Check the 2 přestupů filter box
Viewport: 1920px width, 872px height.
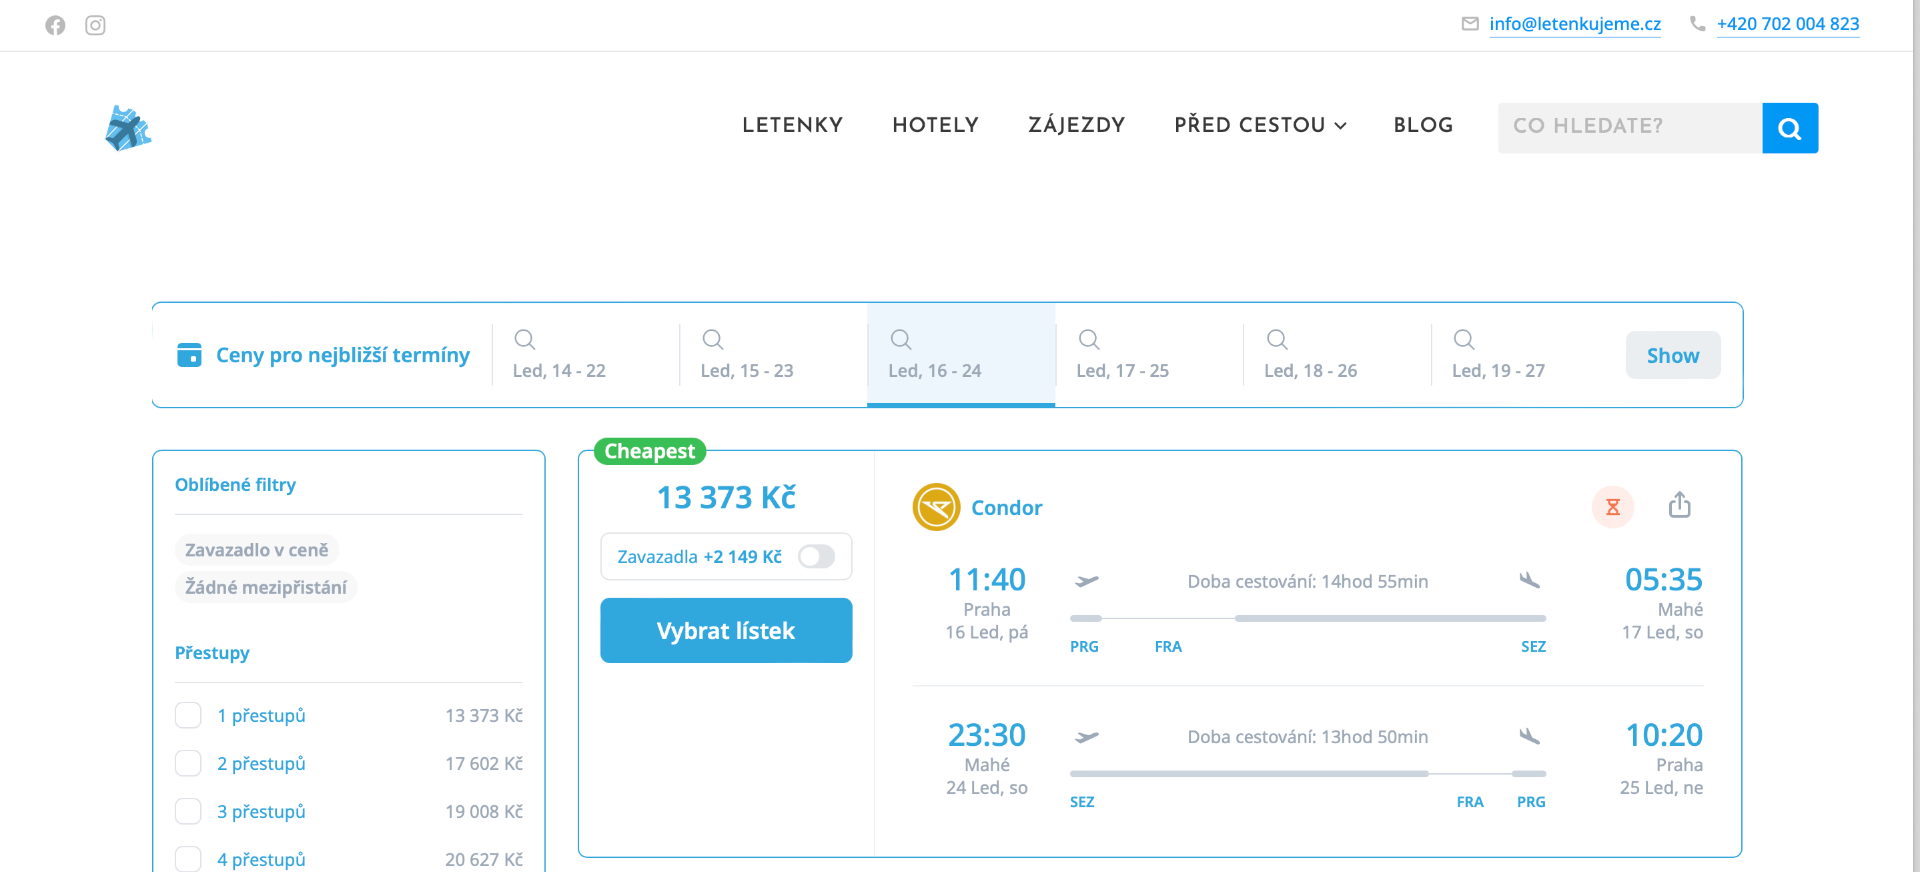188,763
